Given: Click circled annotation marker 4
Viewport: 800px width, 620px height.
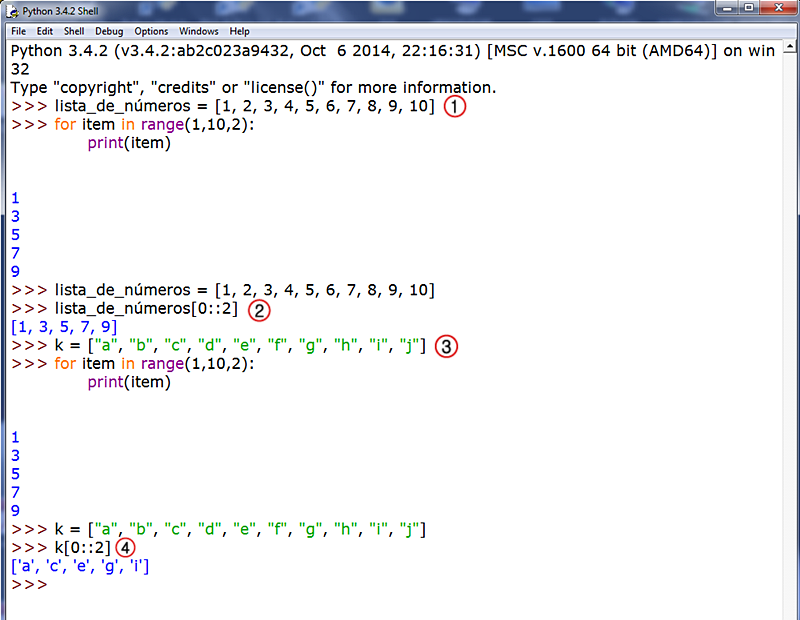Looking at the screenshot, I should click(x=125, y=548).
